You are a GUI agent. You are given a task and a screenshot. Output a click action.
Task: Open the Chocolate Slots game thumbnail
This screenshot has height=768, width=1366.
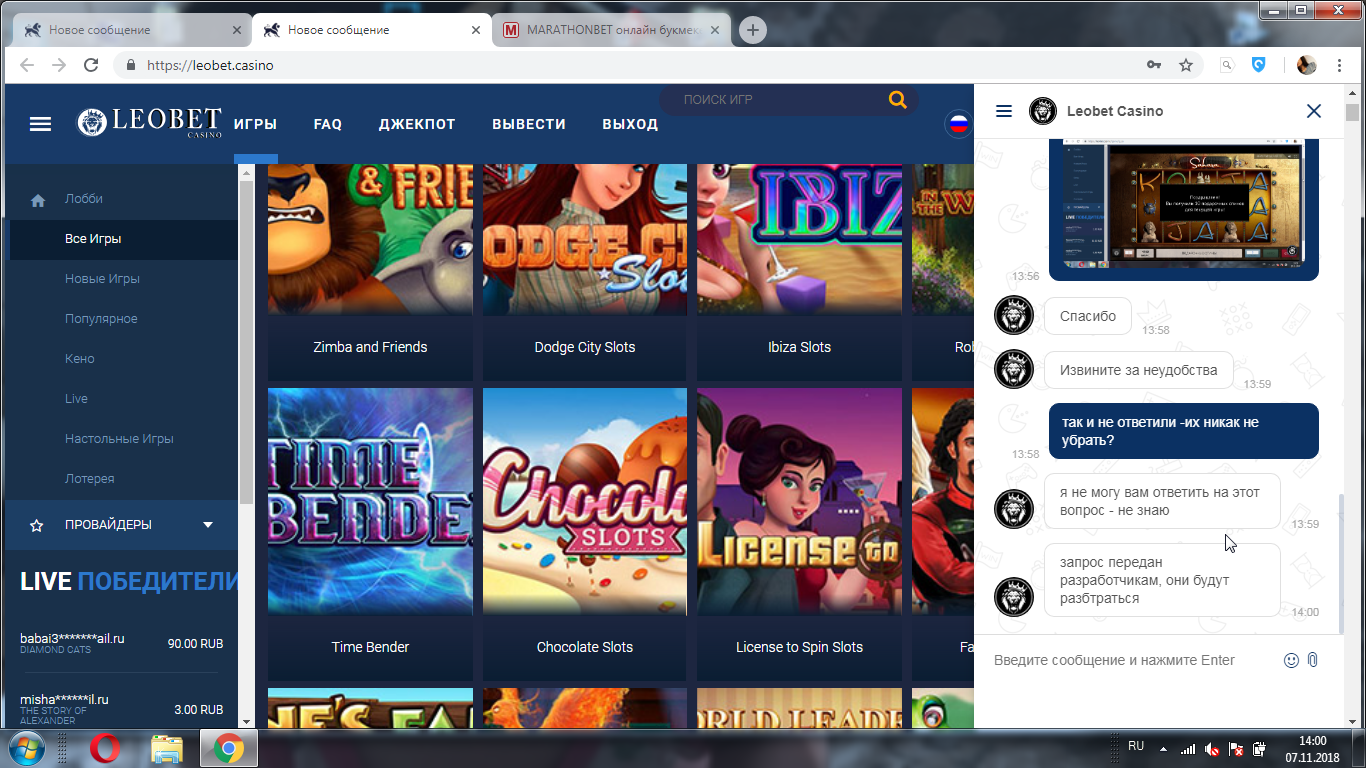(584, 501)
